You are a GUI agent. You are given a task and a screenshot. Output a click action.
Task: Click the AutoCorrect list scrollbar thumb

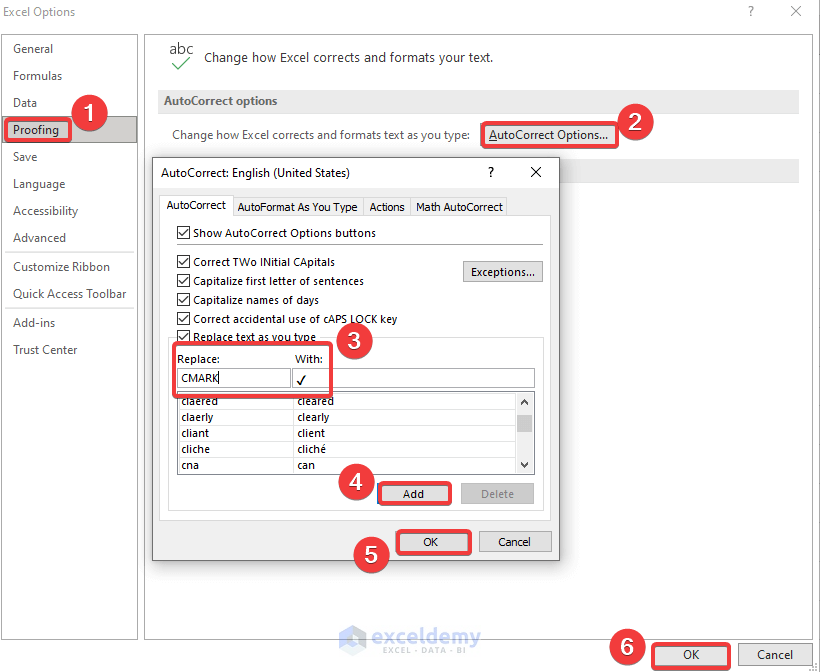pyautogui.click(x=525, y=423)
